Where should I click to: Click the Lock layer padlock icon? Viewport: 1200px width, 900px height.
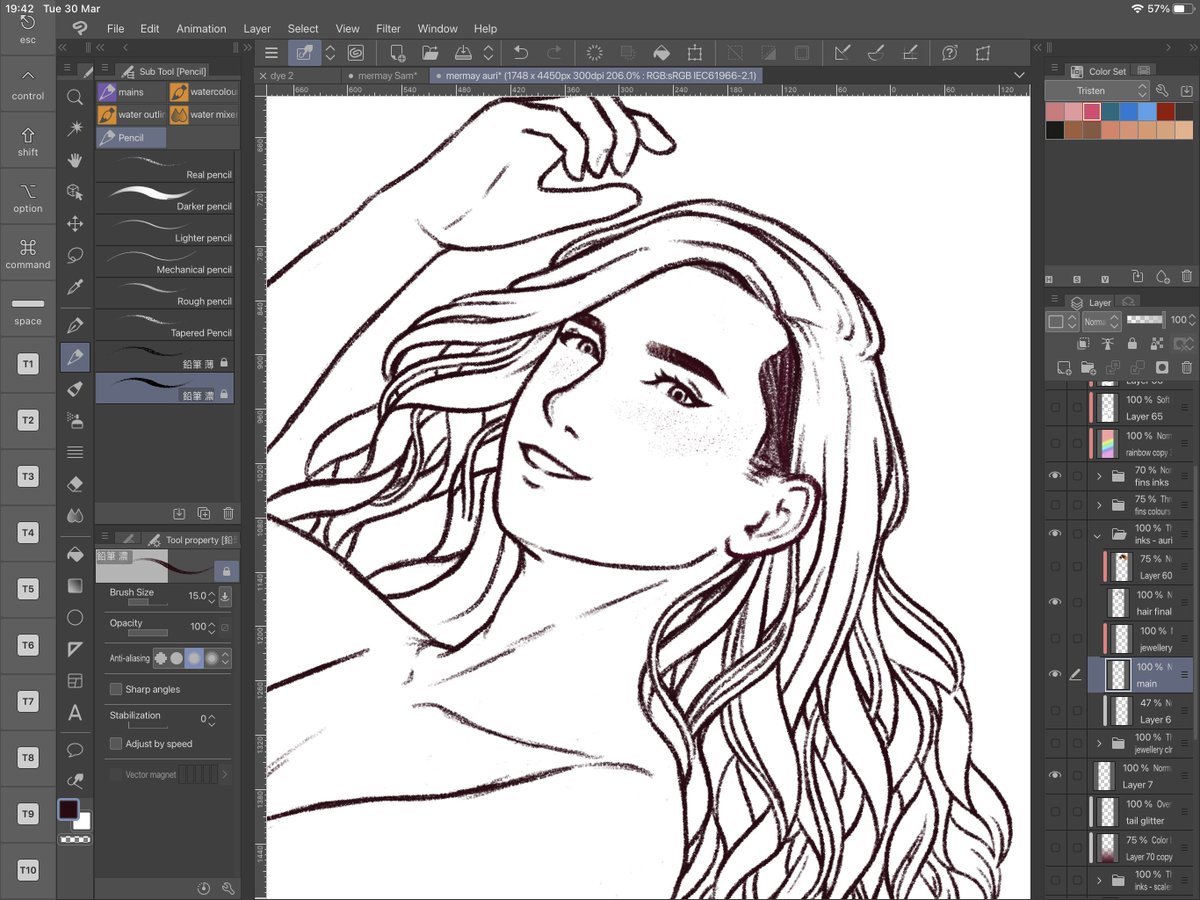[x=1132, y=343]
